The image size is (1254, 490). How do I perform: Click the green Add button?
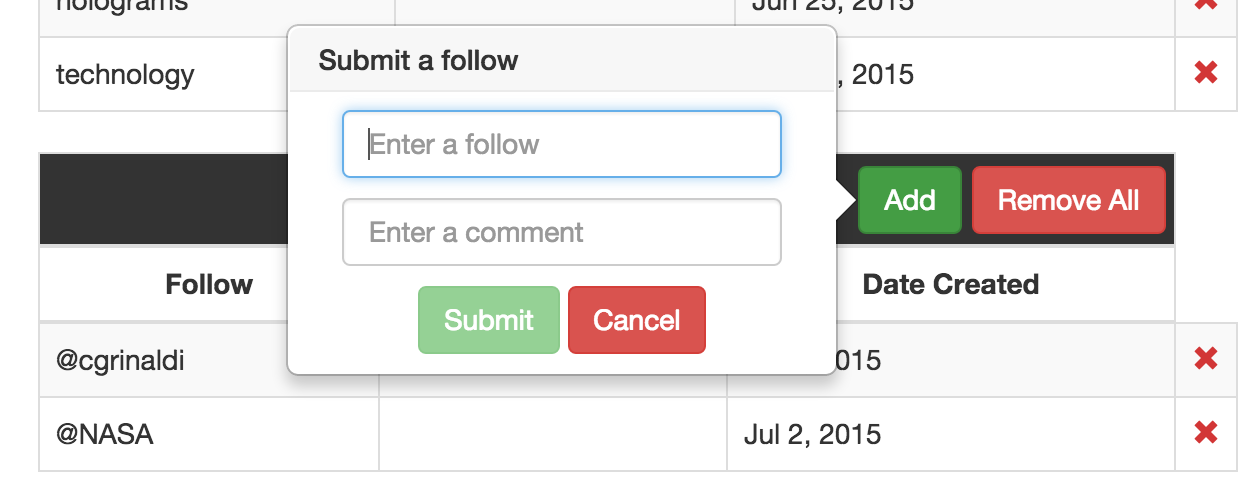pyautogui.click(x=910, y=200)
